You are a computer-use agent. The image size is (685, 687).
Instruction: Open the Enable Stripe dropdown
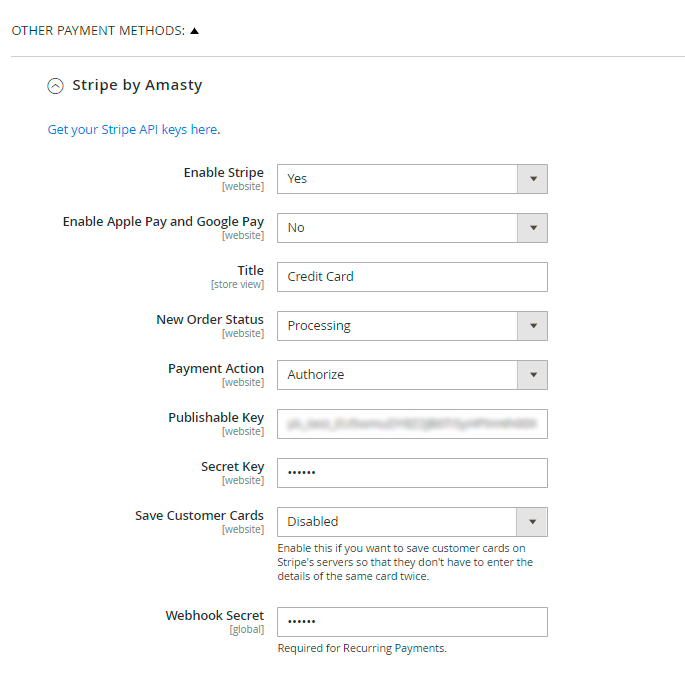tap(397, 179)
